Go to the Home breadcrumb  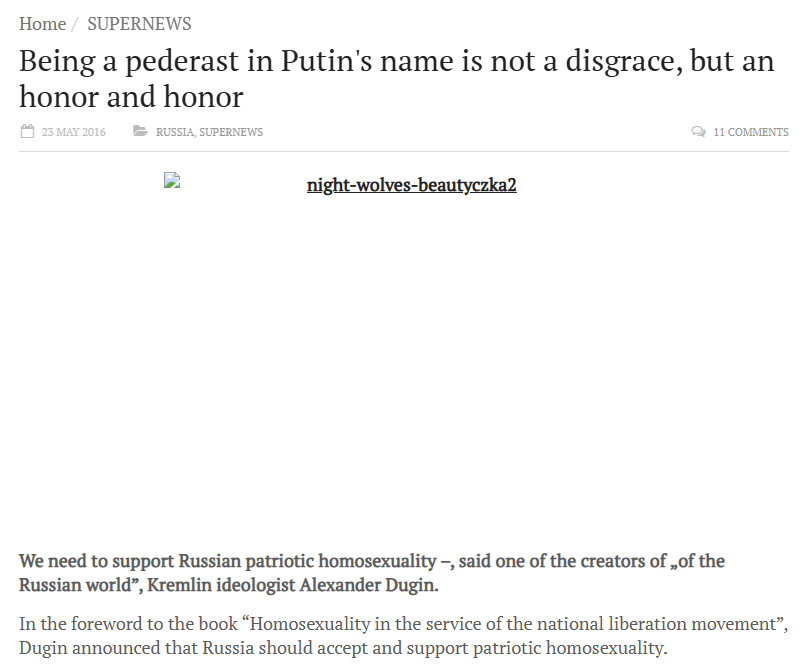(42, 24)
